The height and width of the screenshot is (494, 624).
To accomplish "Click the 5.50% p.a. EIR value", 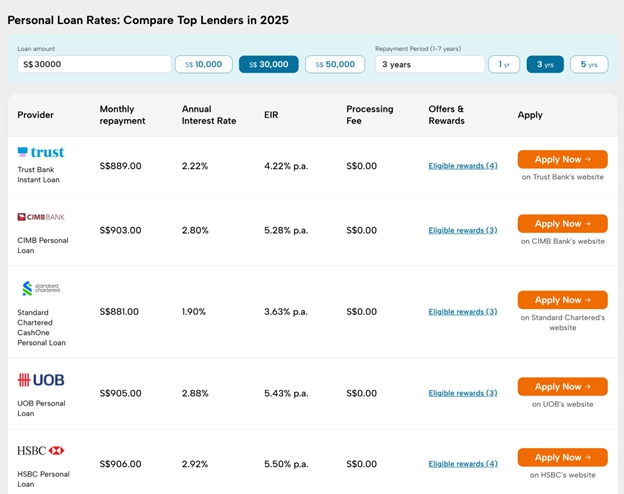I will point(286,464).
